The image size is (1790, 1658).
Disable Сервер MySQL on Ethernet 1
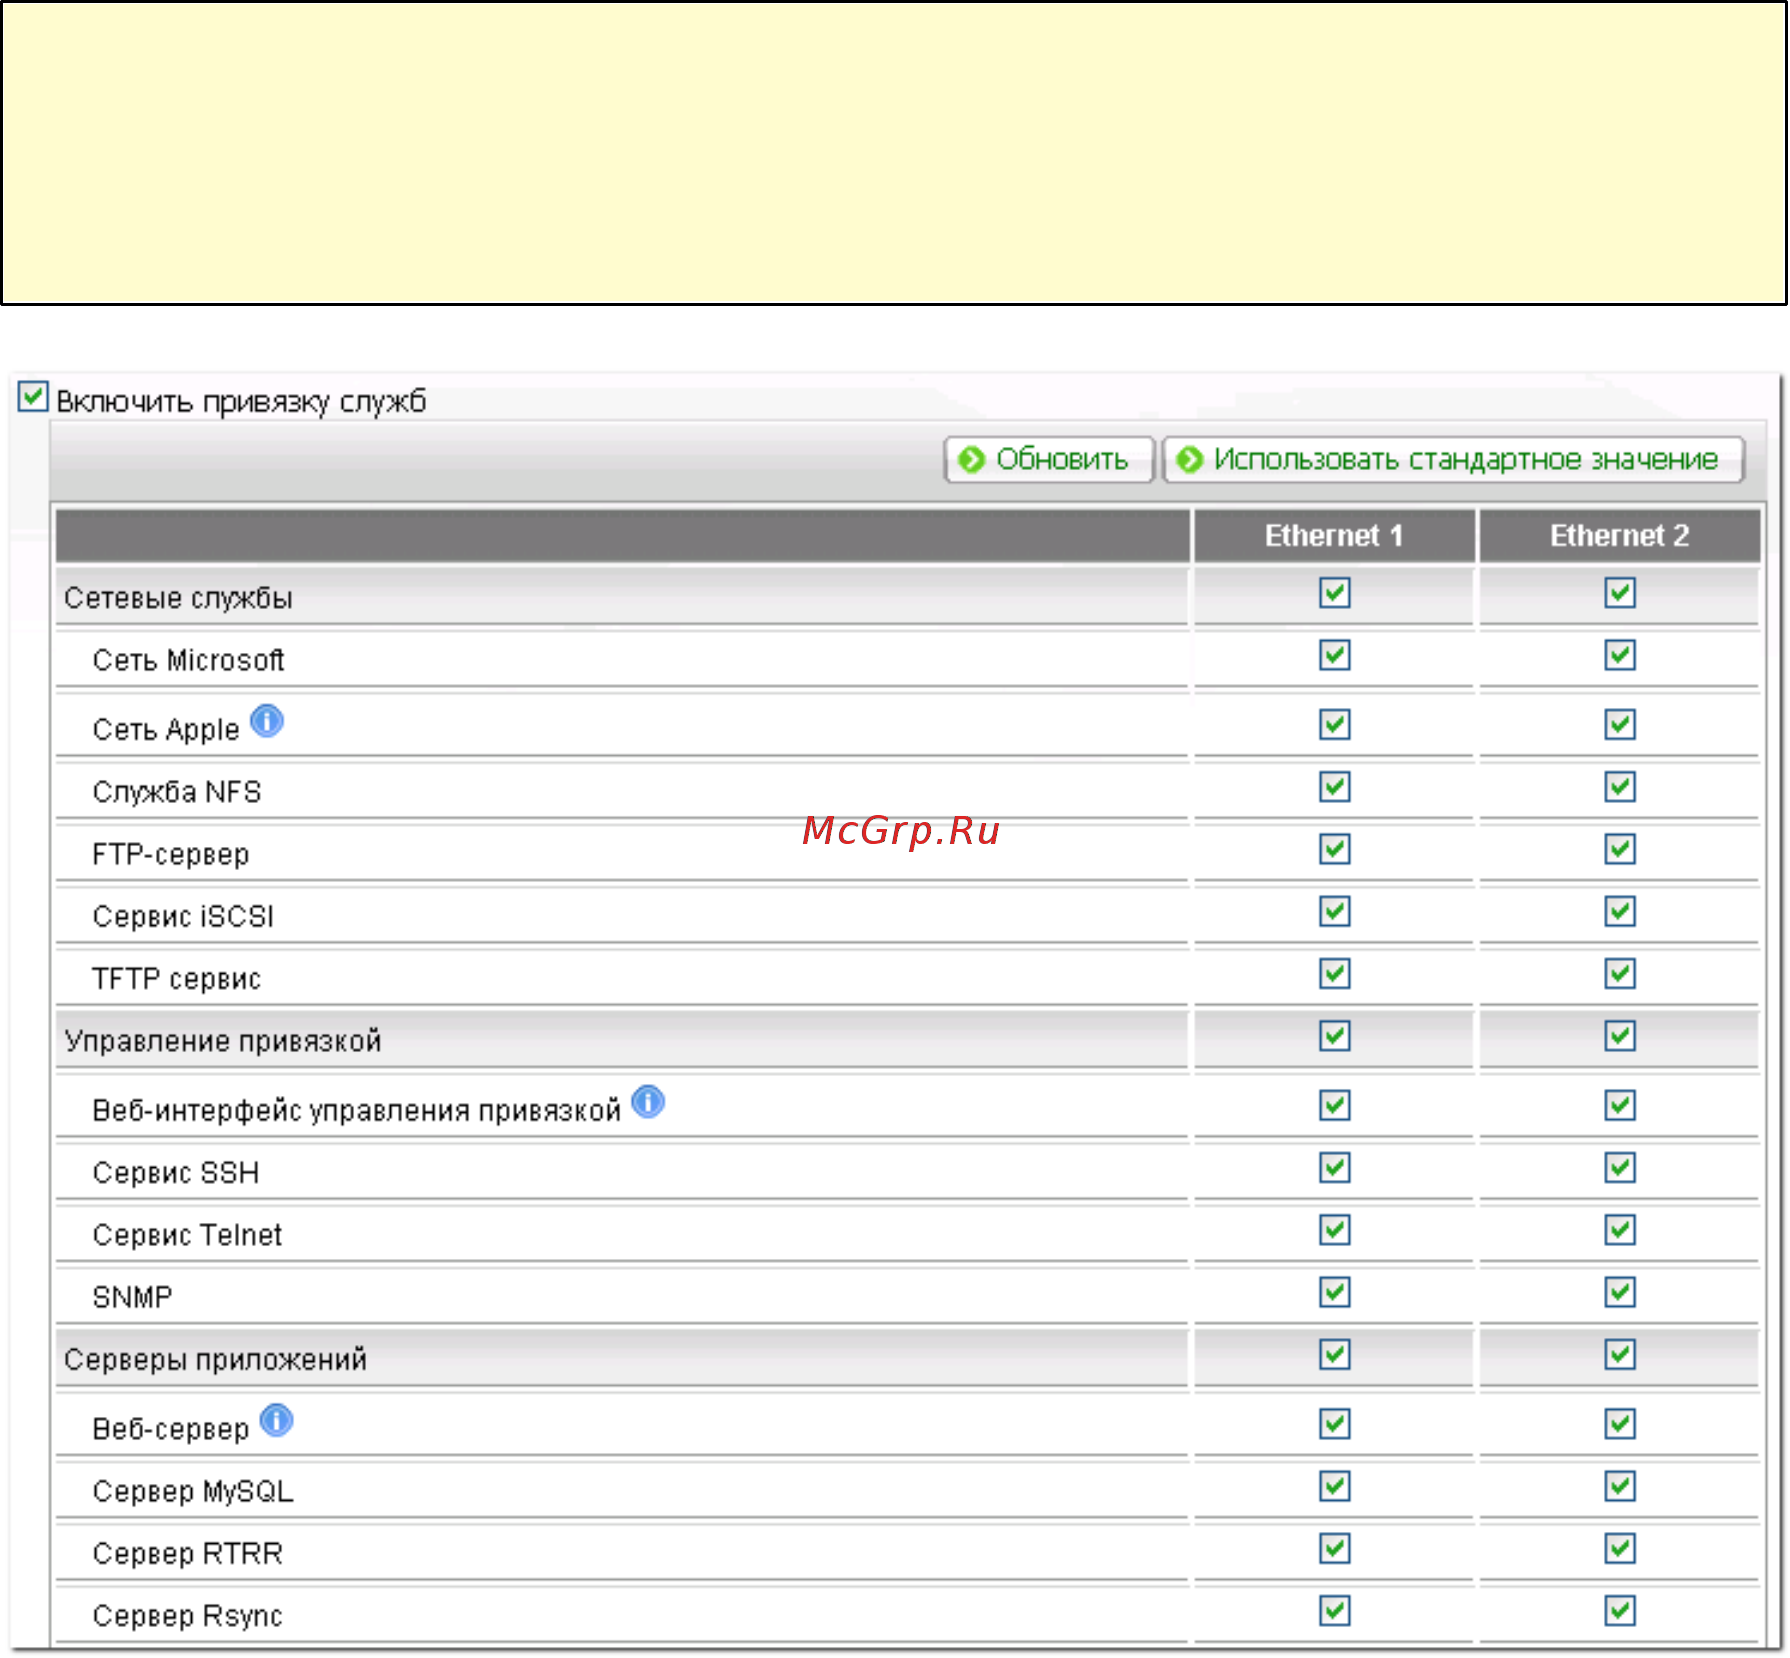pos(1335,1486)
